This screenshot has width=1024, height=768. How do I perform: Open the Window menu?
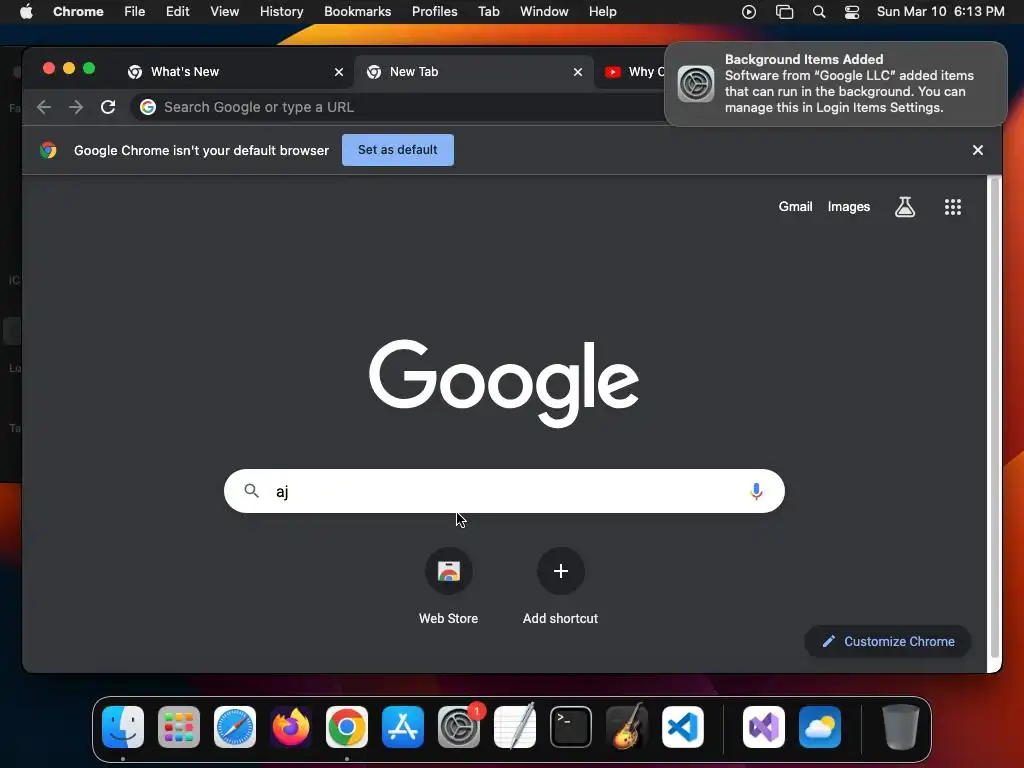pyautogui.click(x=544, y=12)
